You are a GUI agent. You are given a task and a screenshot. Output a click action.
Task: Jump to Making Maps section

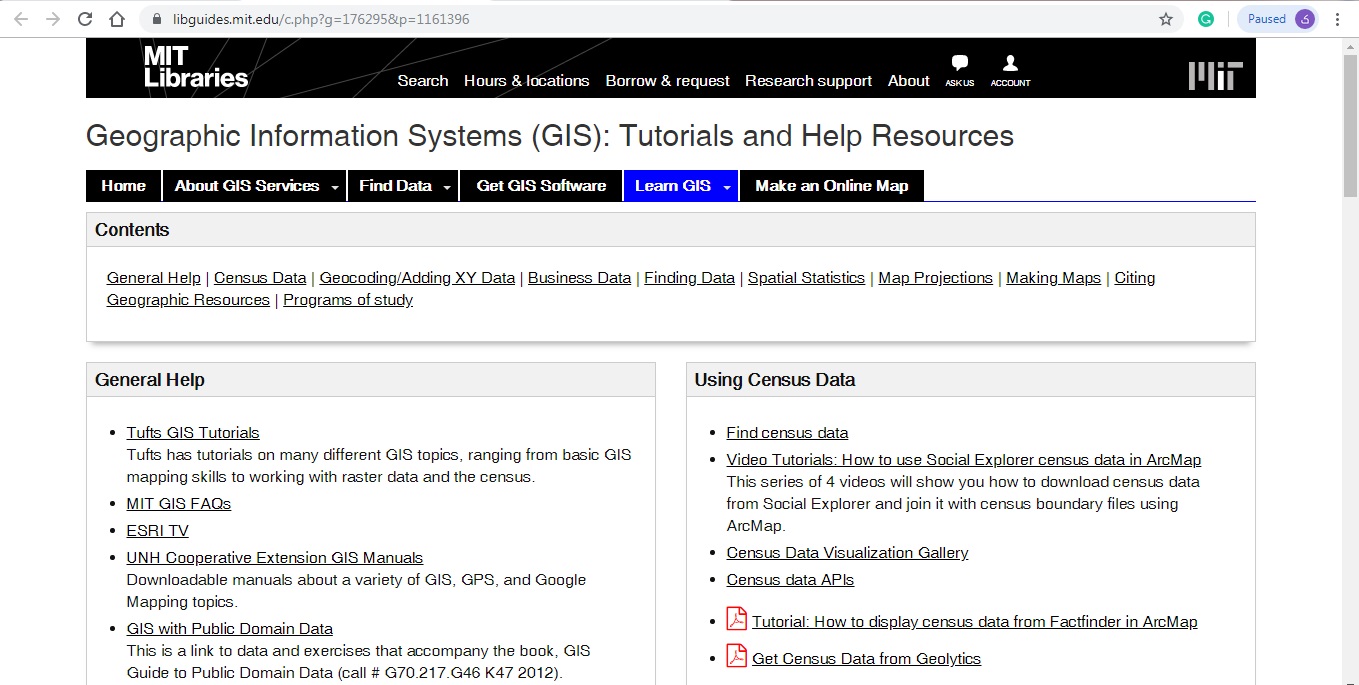coord(1054,278)
